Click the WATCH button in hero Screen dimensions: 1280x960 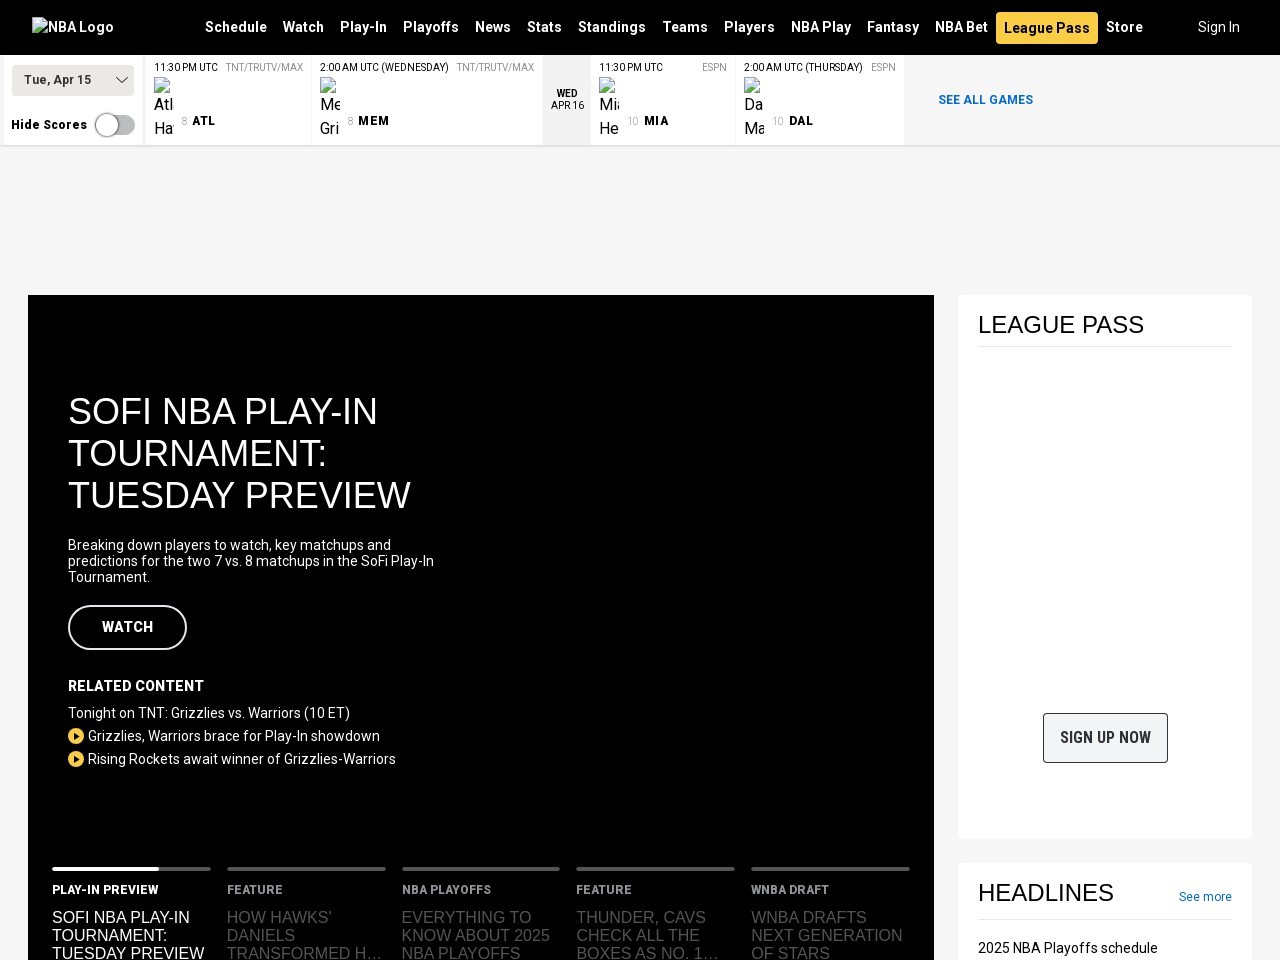coord(127,627)
